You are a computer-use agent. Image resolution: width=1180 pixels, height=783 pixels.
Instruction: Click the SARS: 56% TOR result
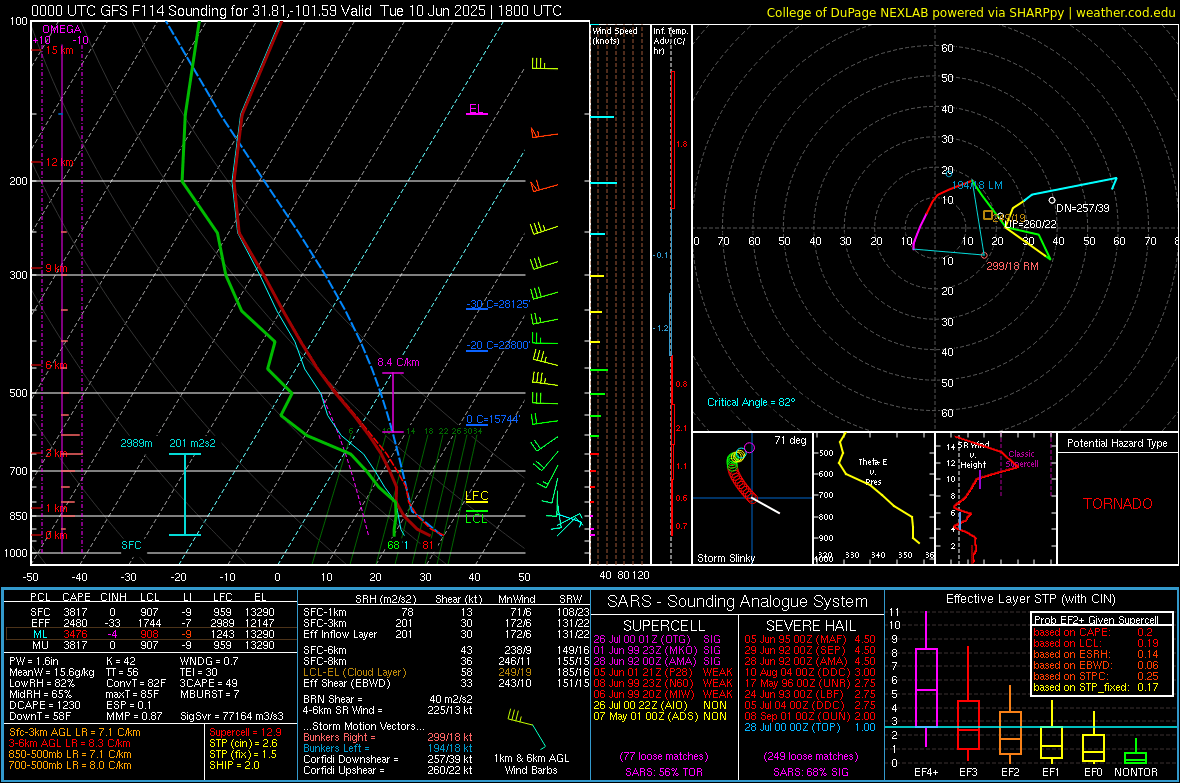(x=664, y=773)
